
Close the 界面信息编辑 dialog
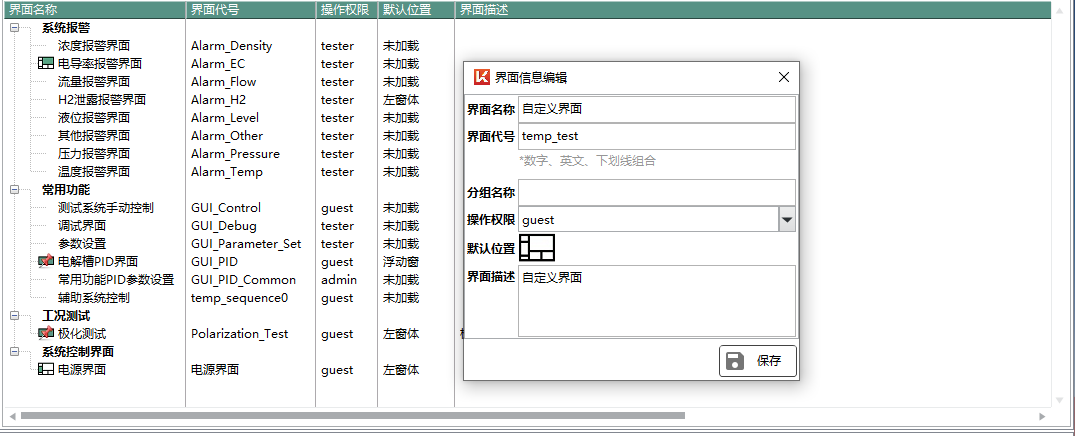[x=784, y=77]
